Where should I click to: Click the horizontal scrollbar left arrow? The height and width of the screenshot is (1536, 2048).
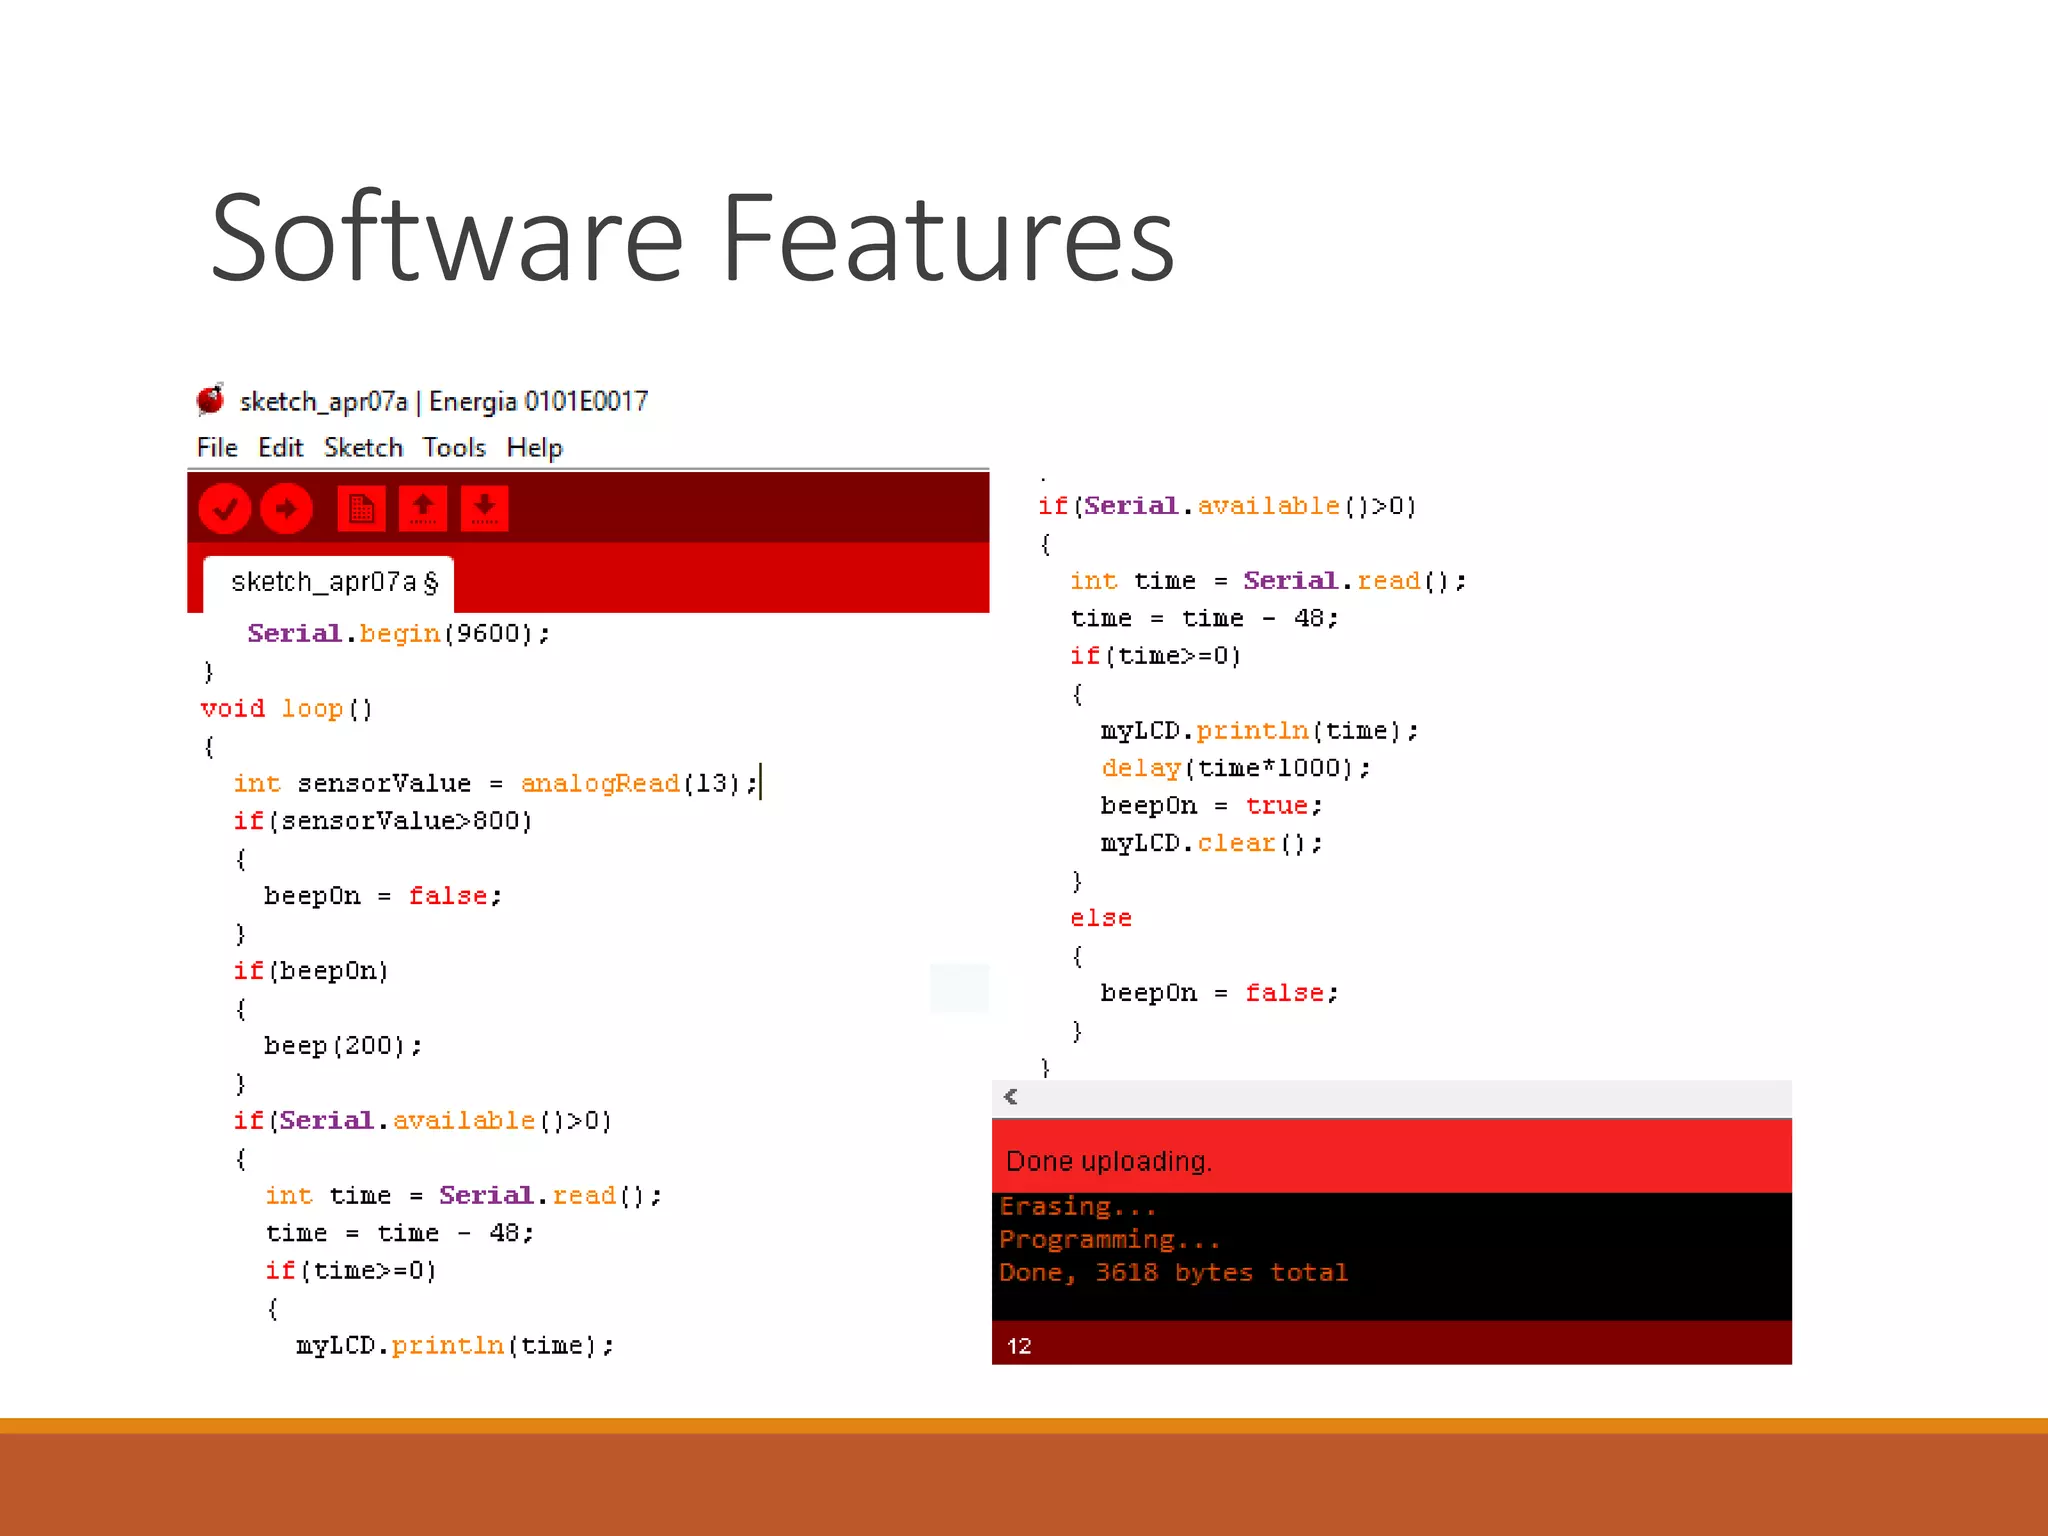click(x=1011, y=1097)
